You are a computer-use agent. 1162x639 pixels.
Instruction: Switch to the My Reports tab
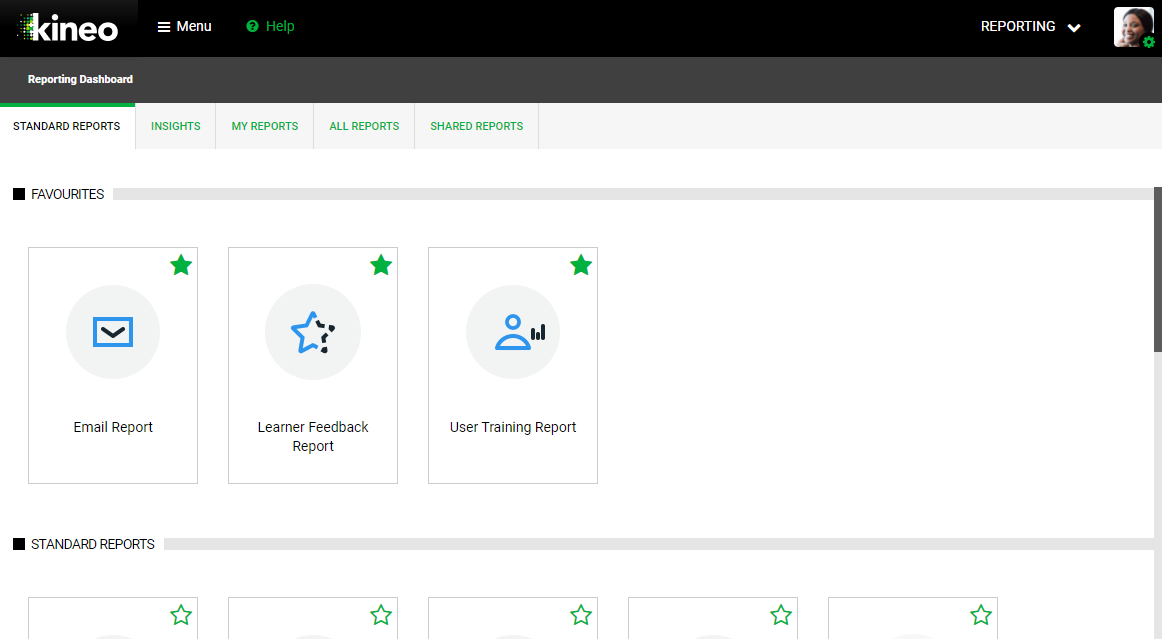[265, 126]
